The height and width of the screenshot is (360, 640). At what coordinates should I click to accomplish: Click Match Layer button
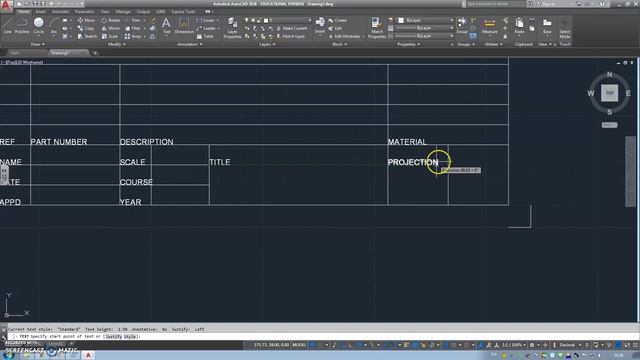291,36
